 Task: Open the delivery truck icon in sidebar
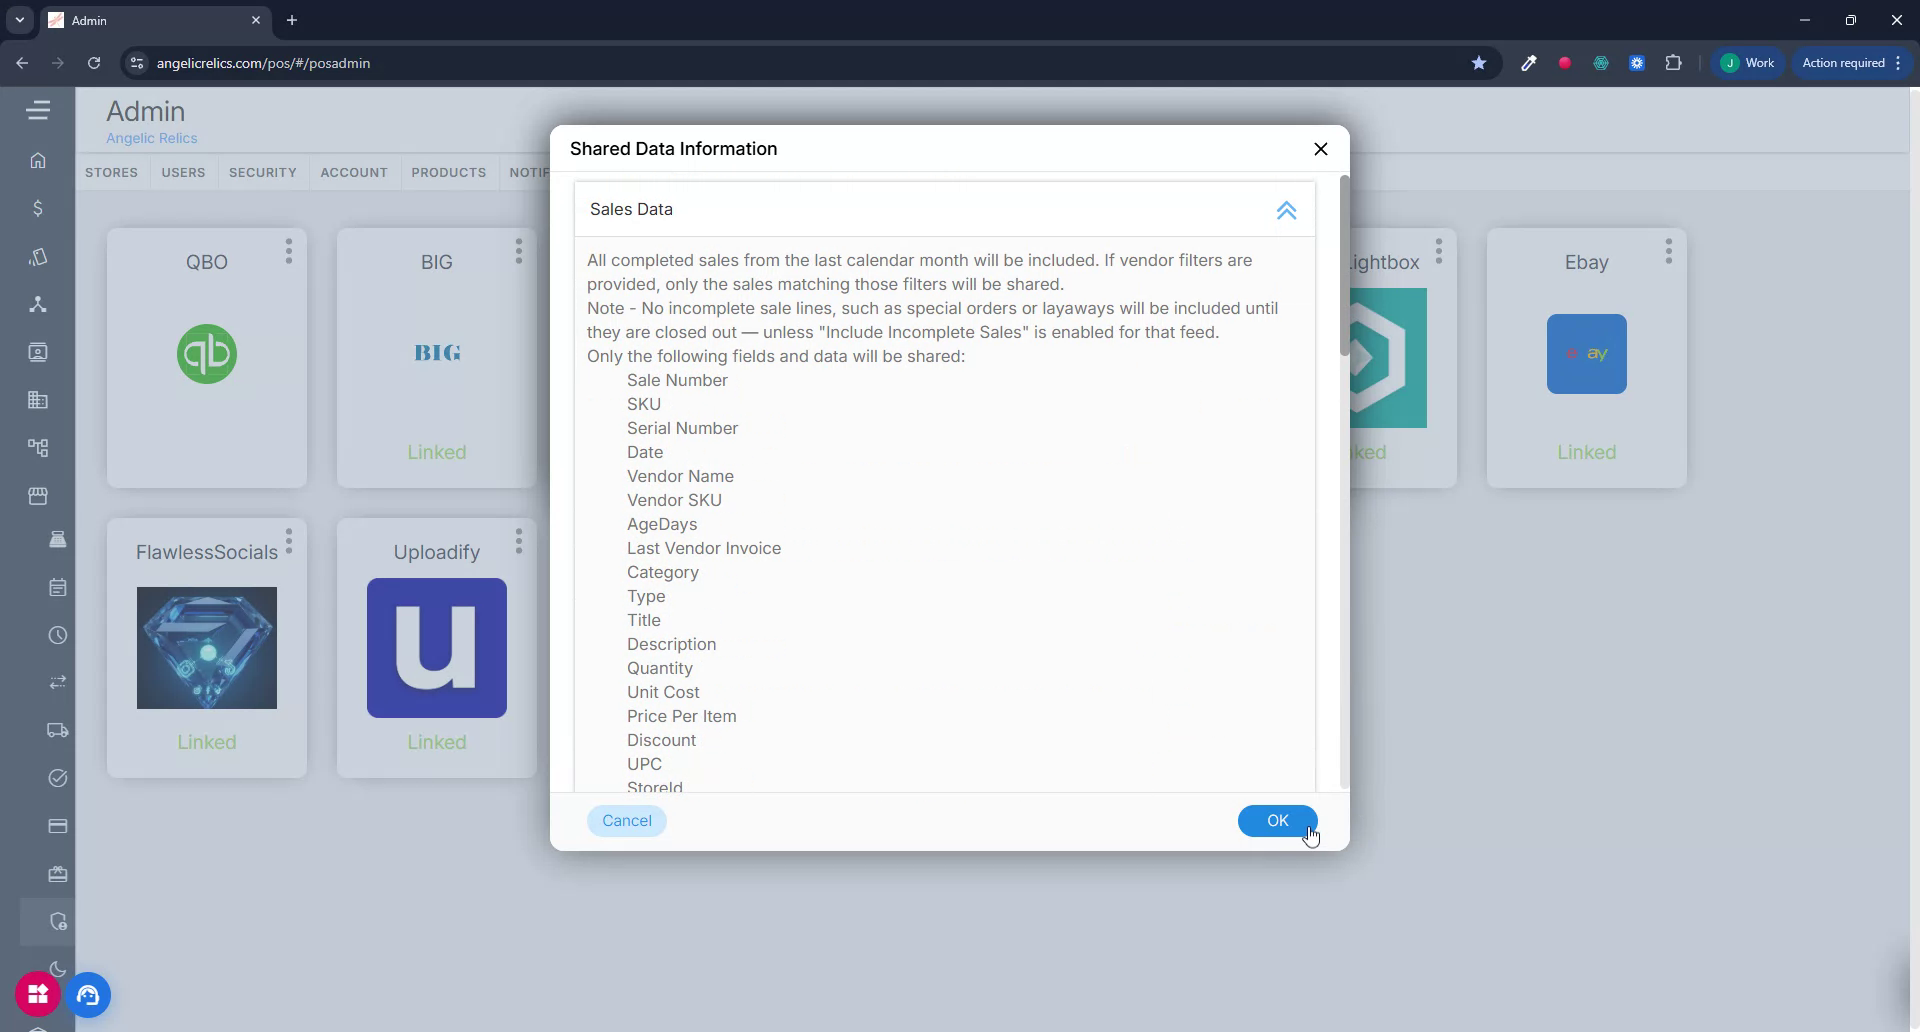click(58, 730)
